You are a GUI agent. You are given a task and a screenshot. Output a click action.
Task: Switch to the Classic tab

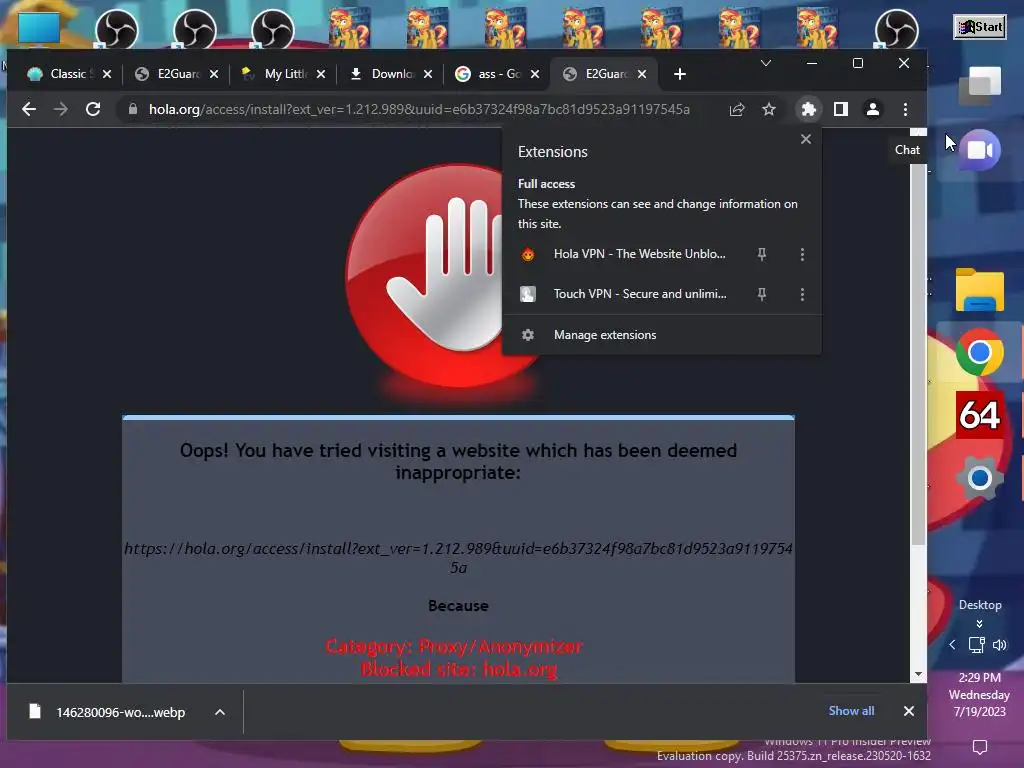pos(59,74)
